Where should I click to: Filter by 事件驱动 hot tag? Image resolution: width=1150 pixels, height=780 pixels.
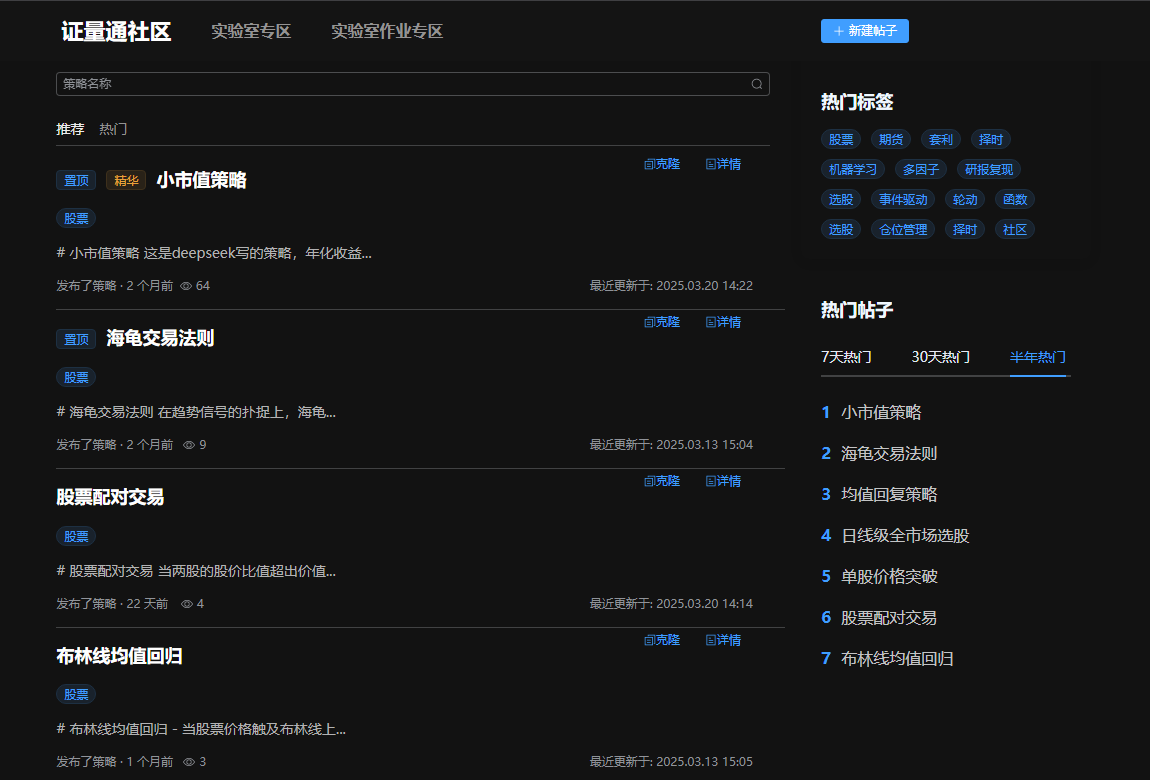click(903, 199)
